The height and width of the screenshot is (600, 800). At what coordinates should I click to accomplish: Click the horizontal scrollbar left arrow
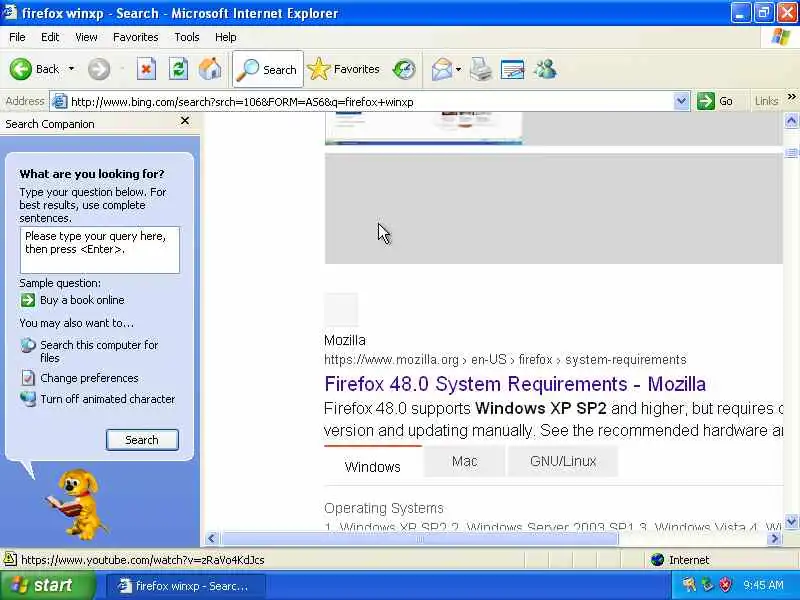click(212, 538)
